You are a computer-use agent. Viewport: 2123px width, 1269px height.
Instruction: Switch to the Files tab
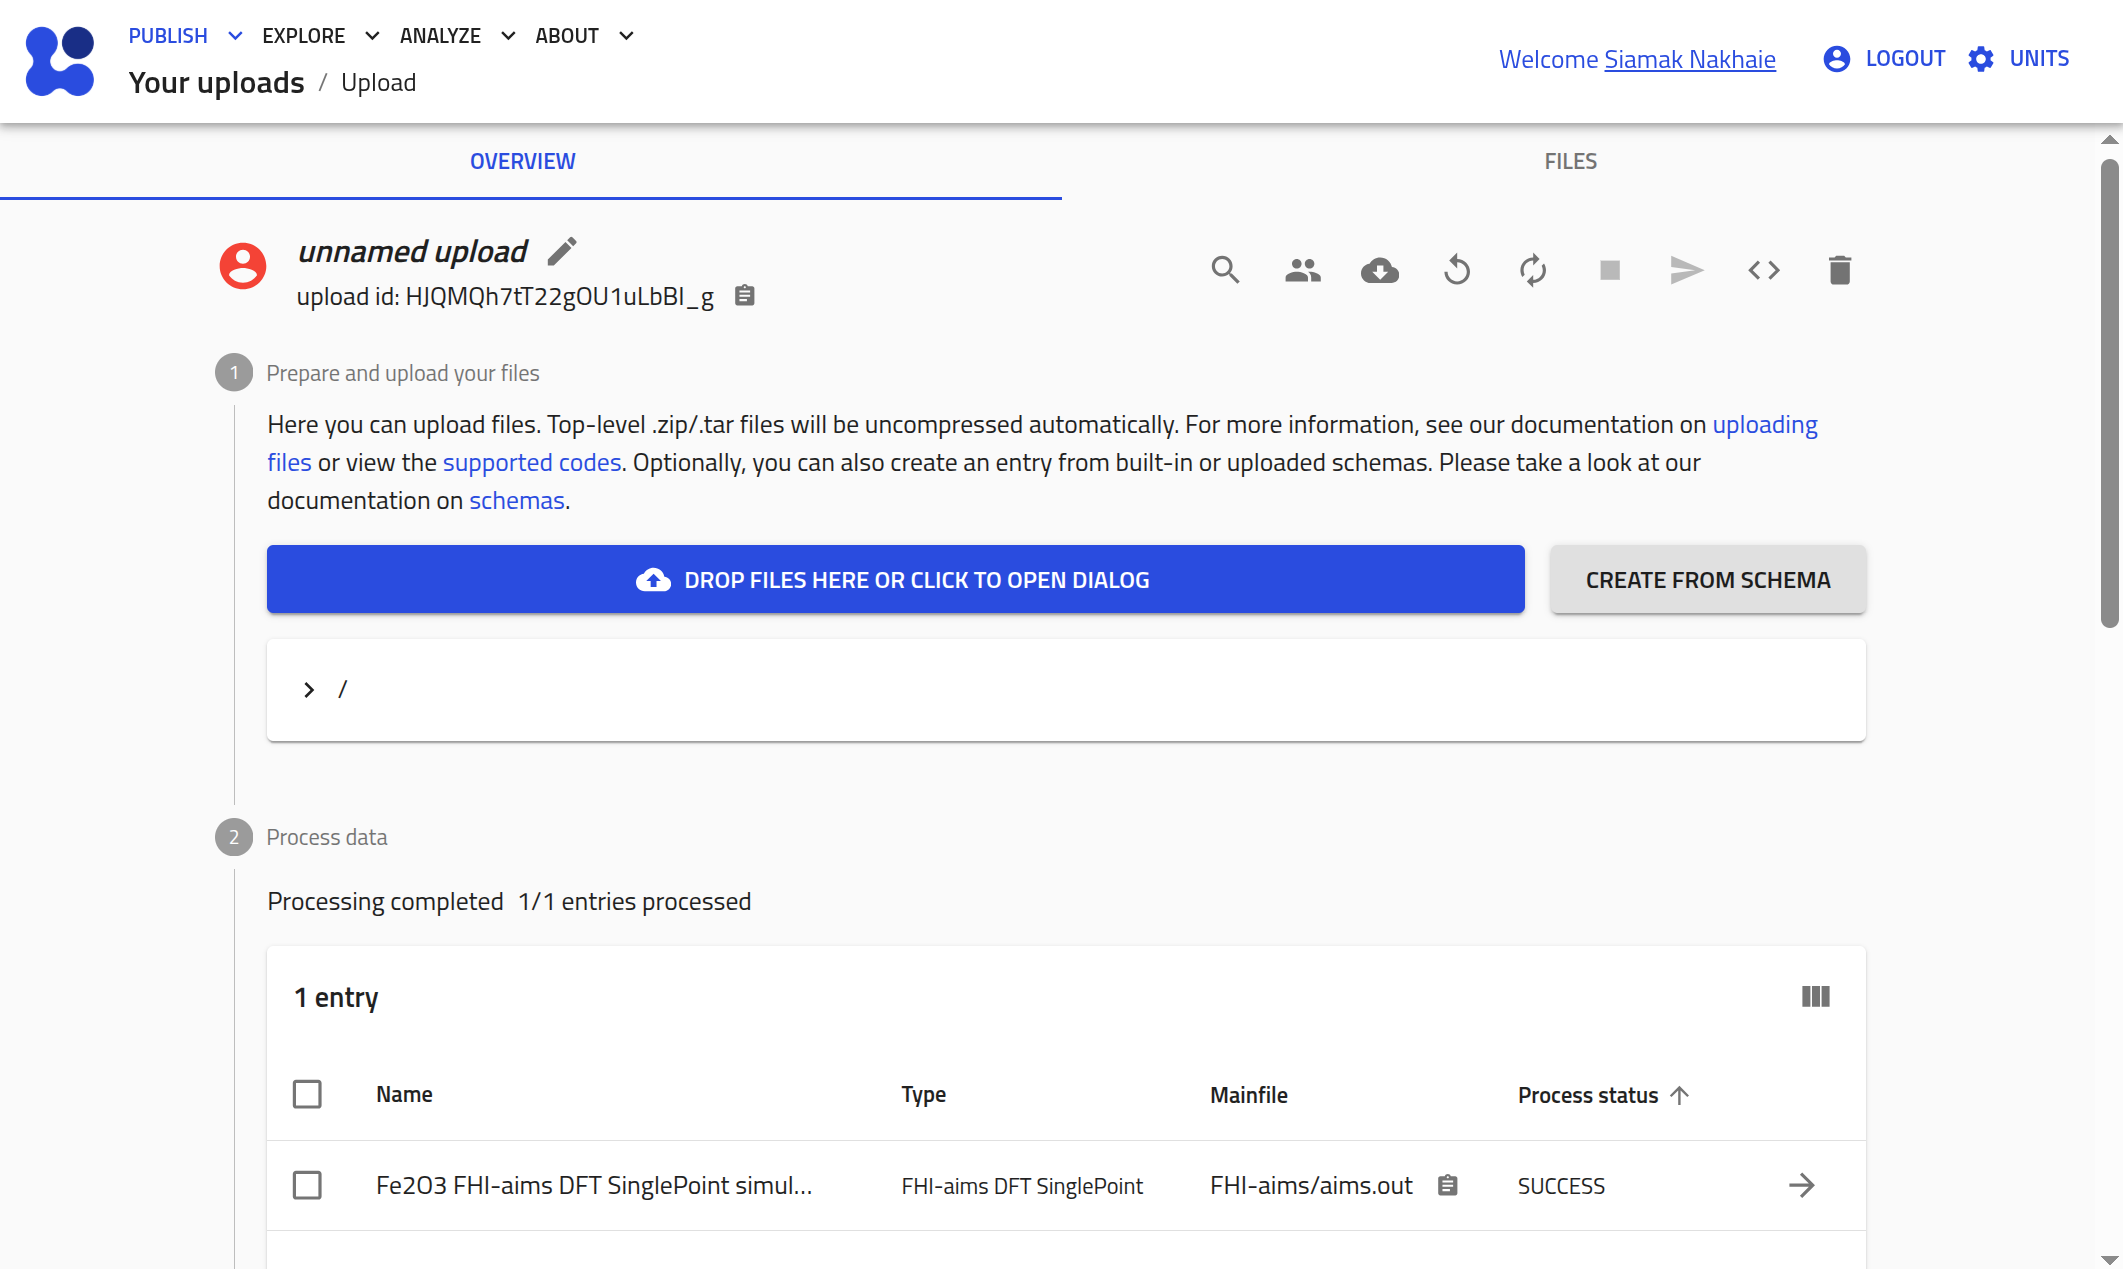tap(1570, 161)
